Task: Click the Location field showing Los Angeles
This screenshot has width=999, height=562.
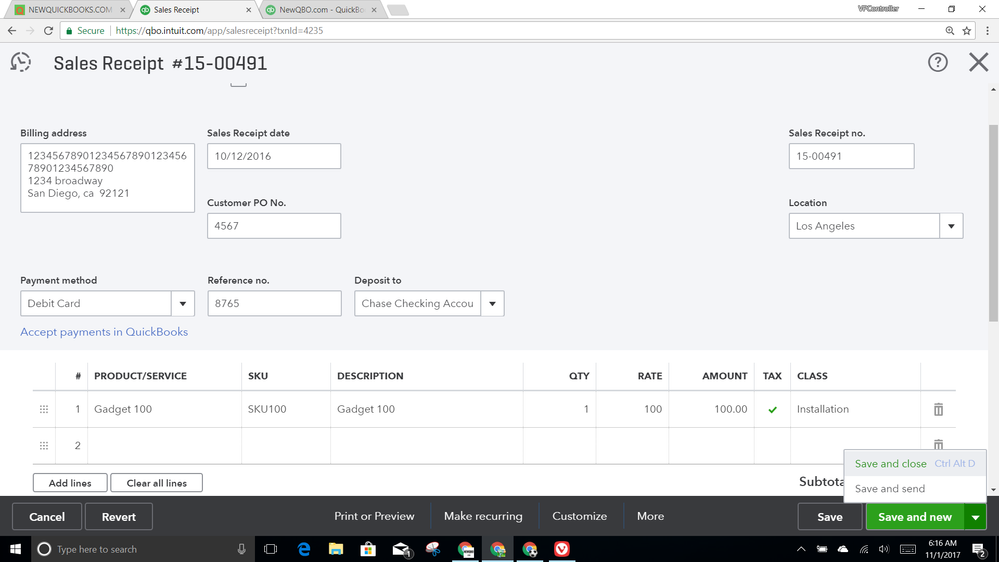Action: pos(864,226)
